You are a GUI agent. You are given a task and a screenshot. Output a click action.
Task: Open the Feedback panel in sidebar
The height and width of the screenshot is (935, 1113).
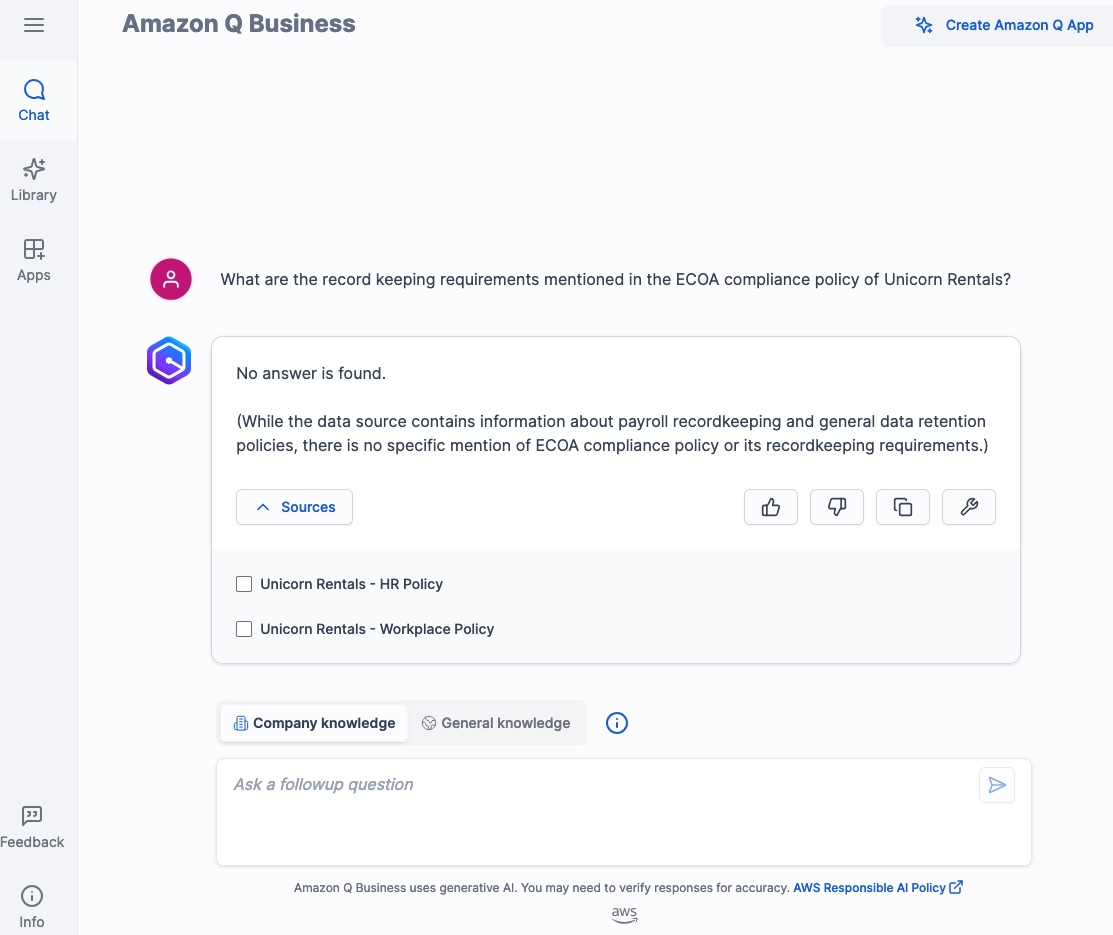[31, 826]
